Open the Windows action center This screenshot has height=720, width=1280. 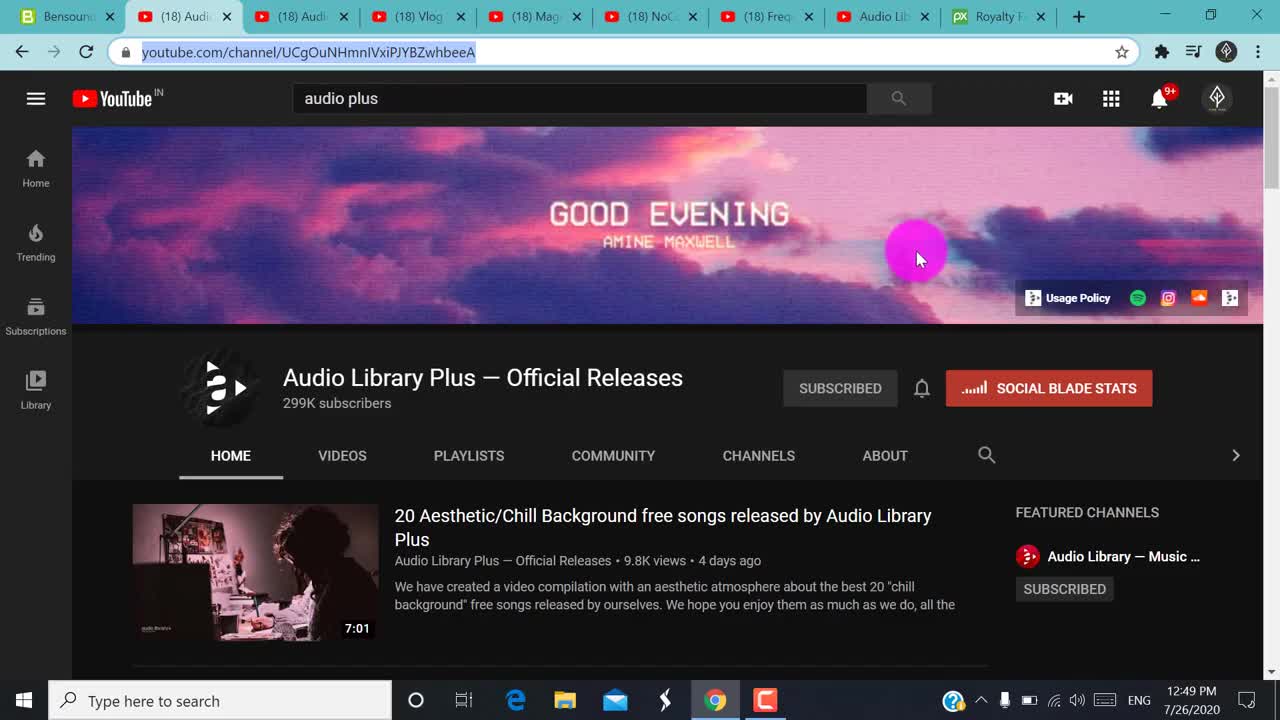coord(1247,700)
